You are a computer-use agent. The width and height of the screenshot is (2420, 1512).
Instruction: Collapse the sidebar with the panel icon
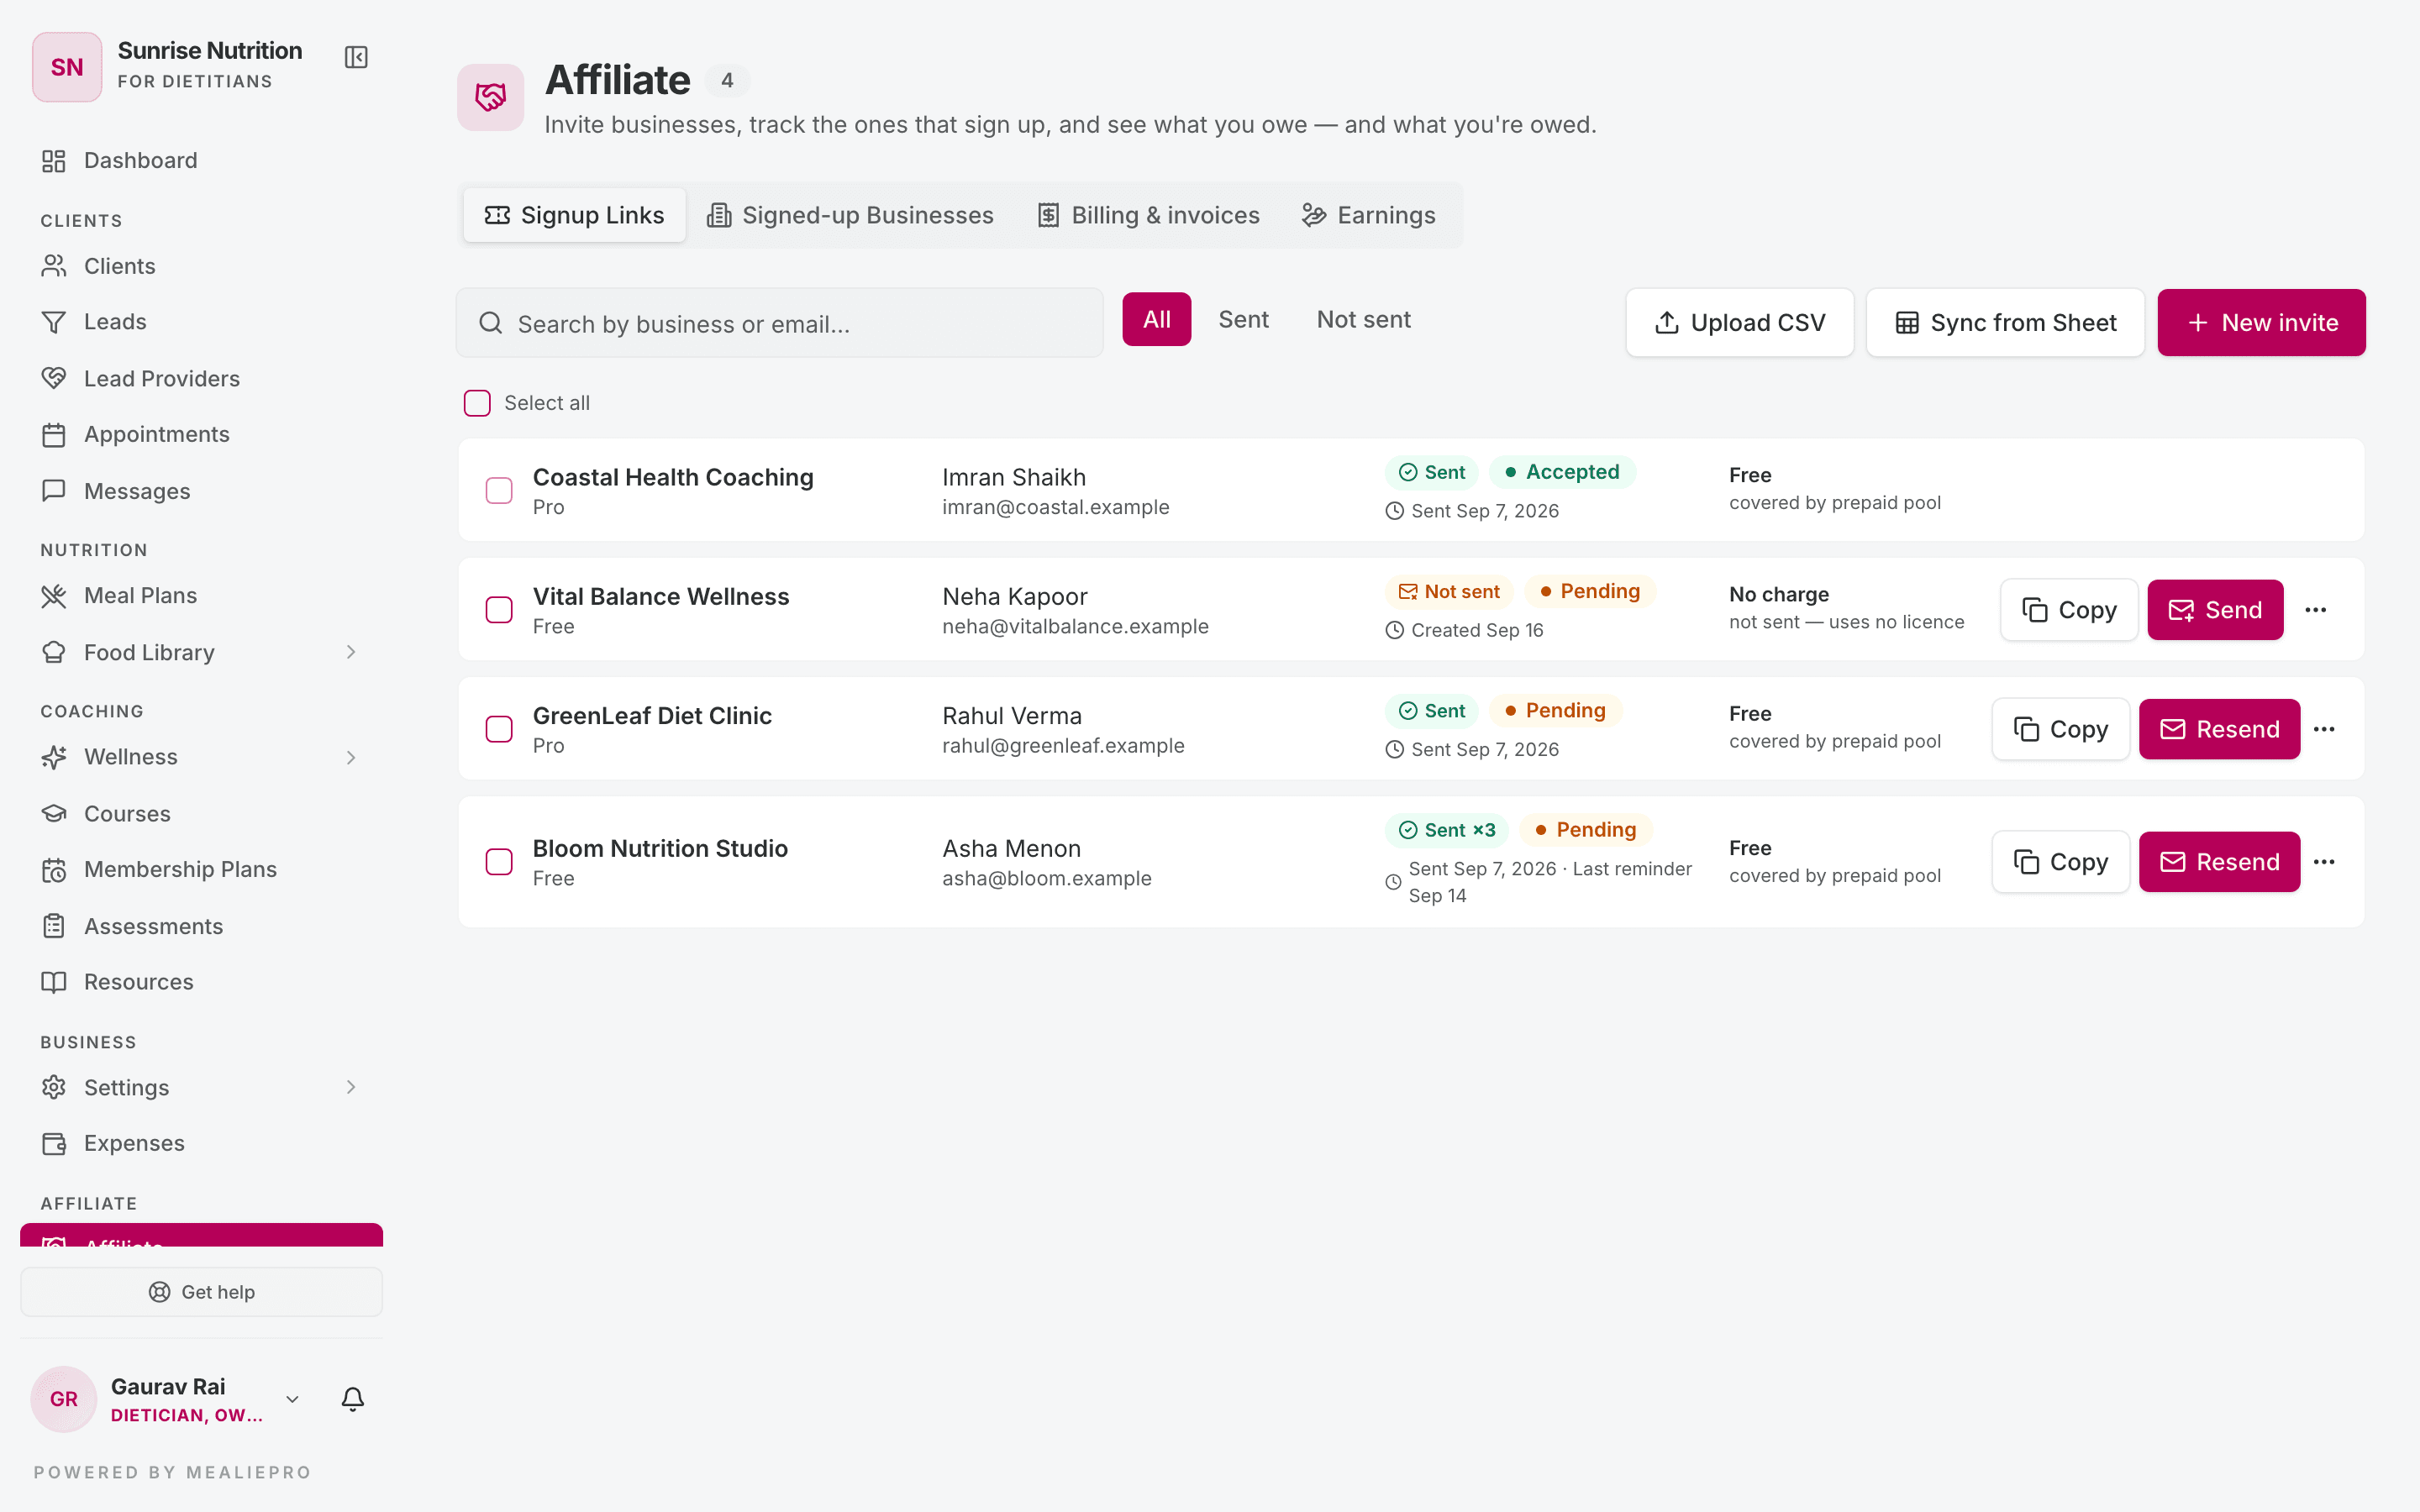(356, 57)
